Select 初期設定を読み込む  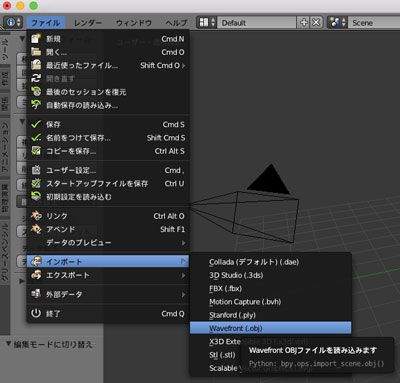pos(108,197)
